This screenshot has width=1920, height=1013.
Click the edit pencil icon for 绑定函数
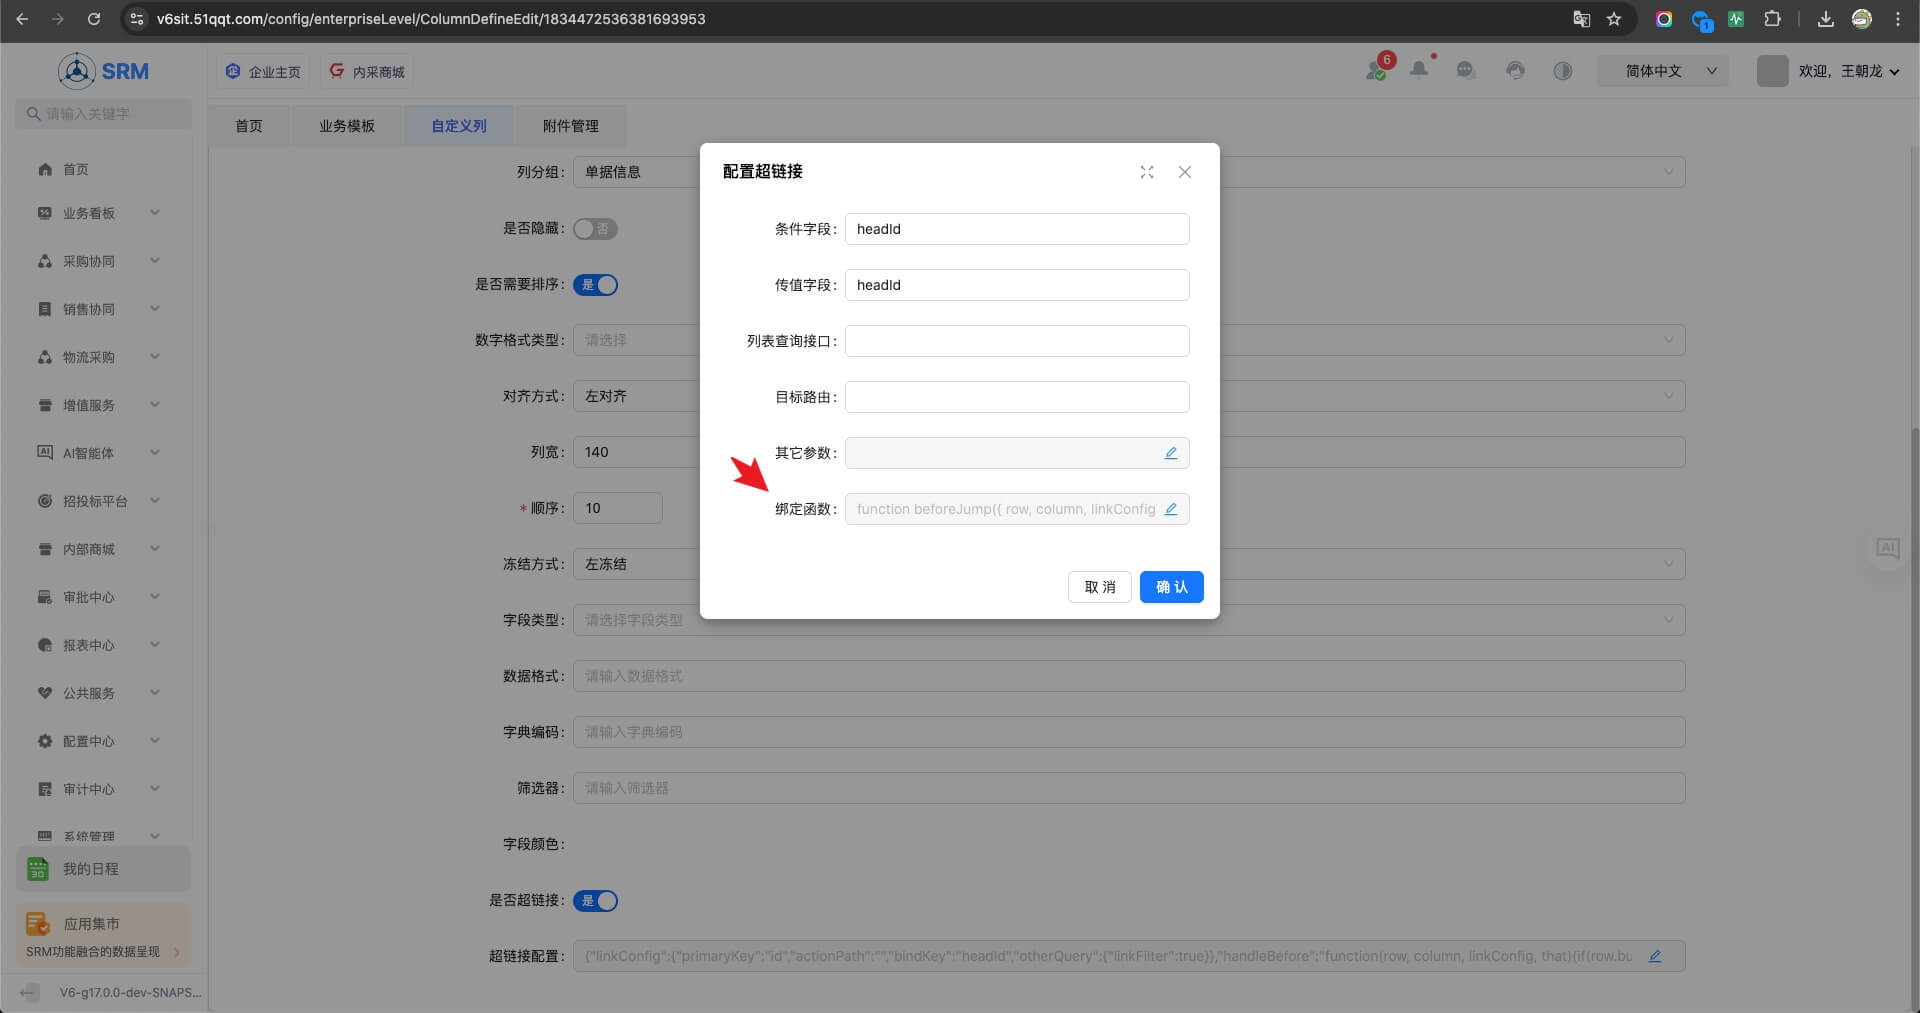click(x=1170, y=509)
